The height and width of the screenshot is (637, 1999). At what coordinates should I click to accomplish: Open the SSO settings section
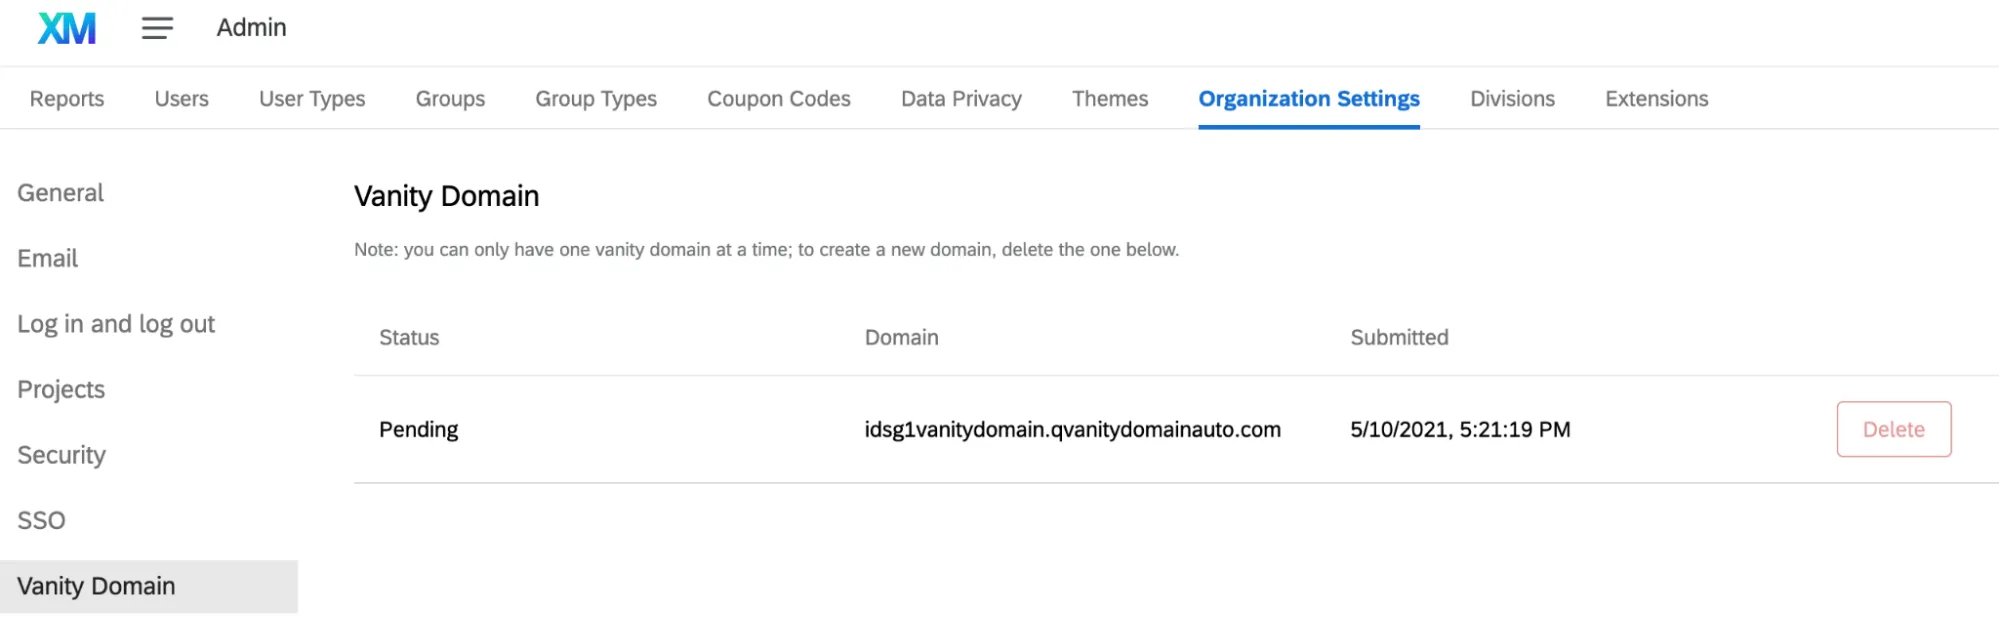point(41,520)
